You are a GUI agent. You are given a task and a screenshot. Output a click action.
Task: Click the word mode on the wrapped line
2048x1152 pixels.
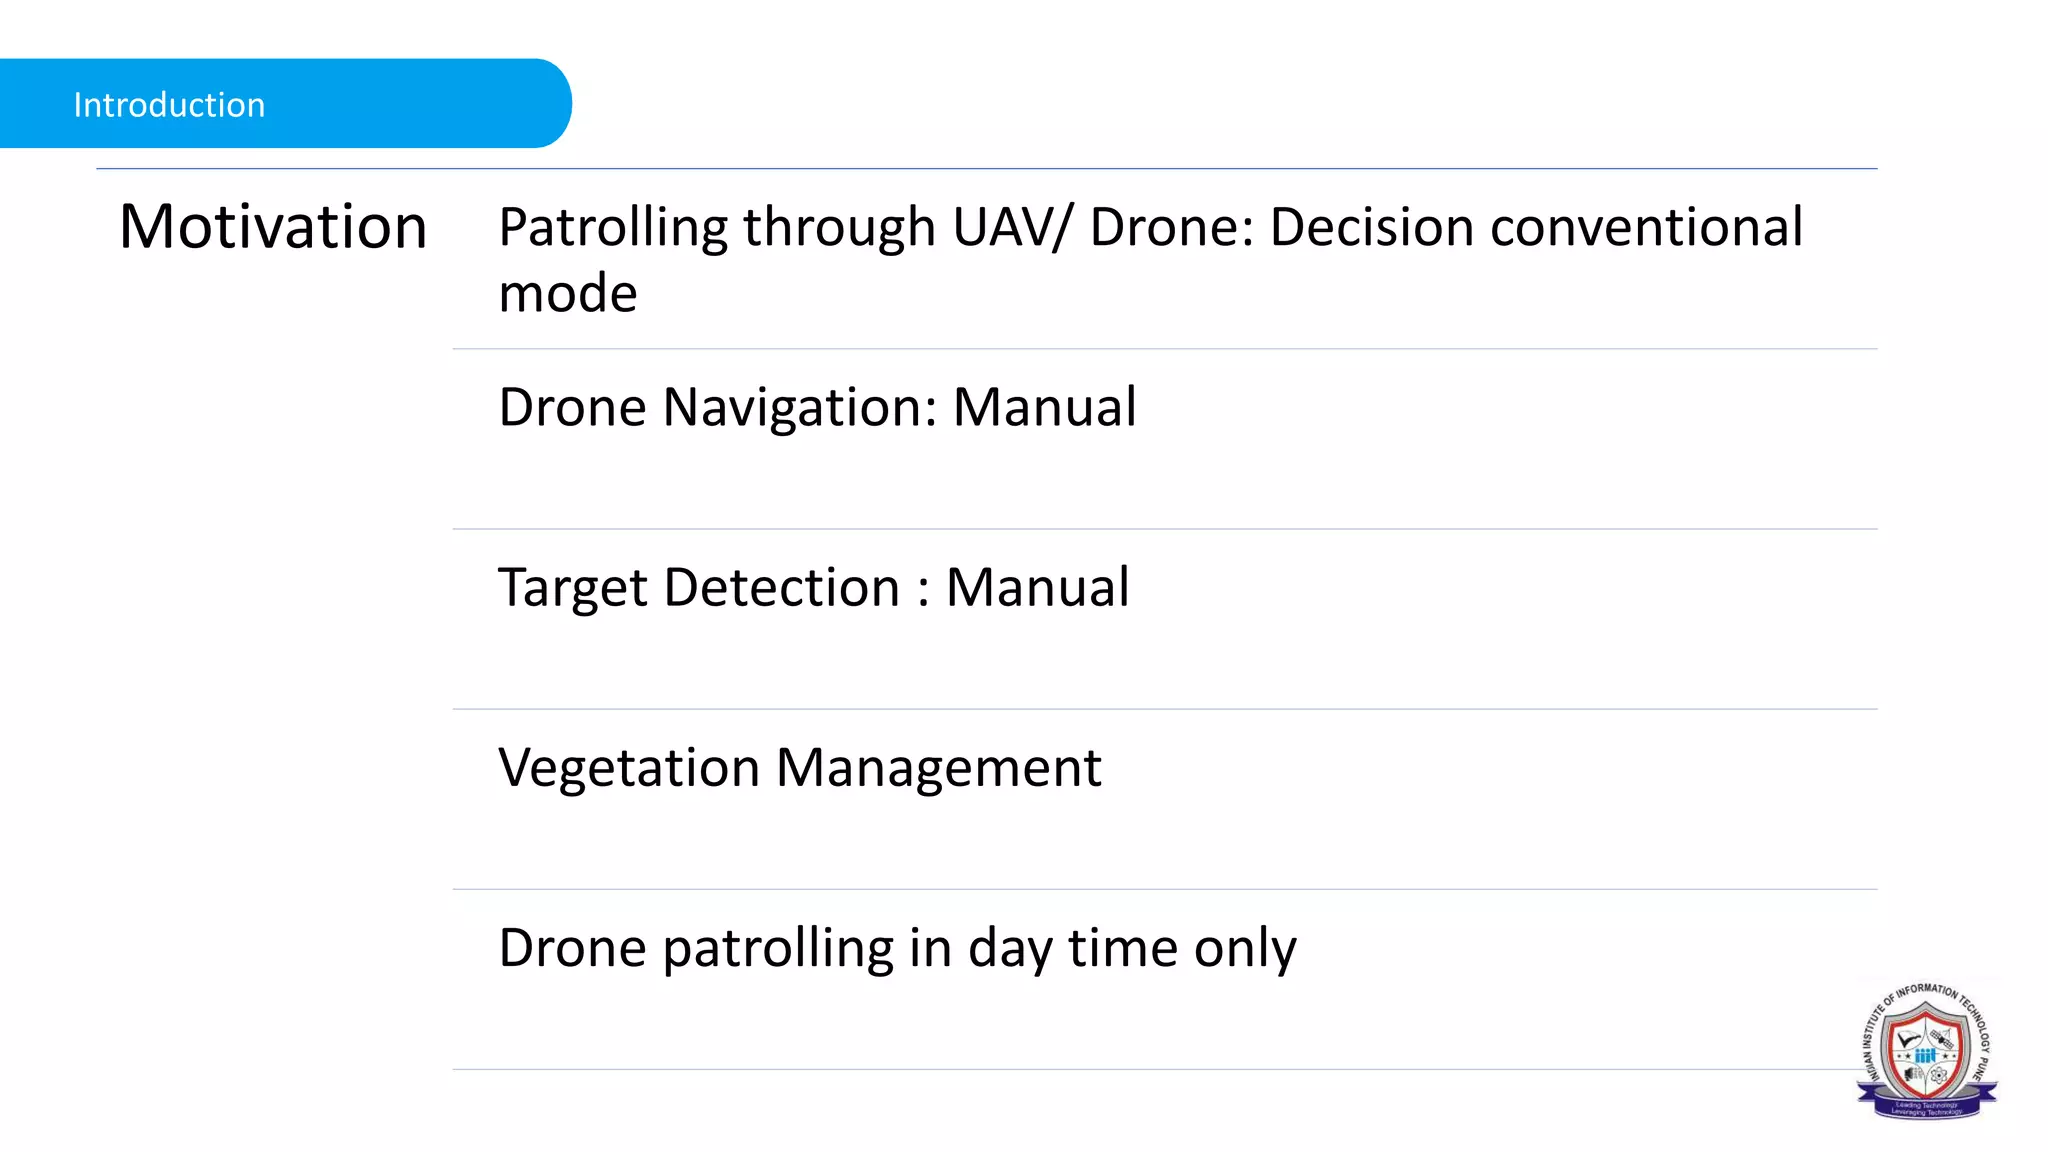point(567,293)
